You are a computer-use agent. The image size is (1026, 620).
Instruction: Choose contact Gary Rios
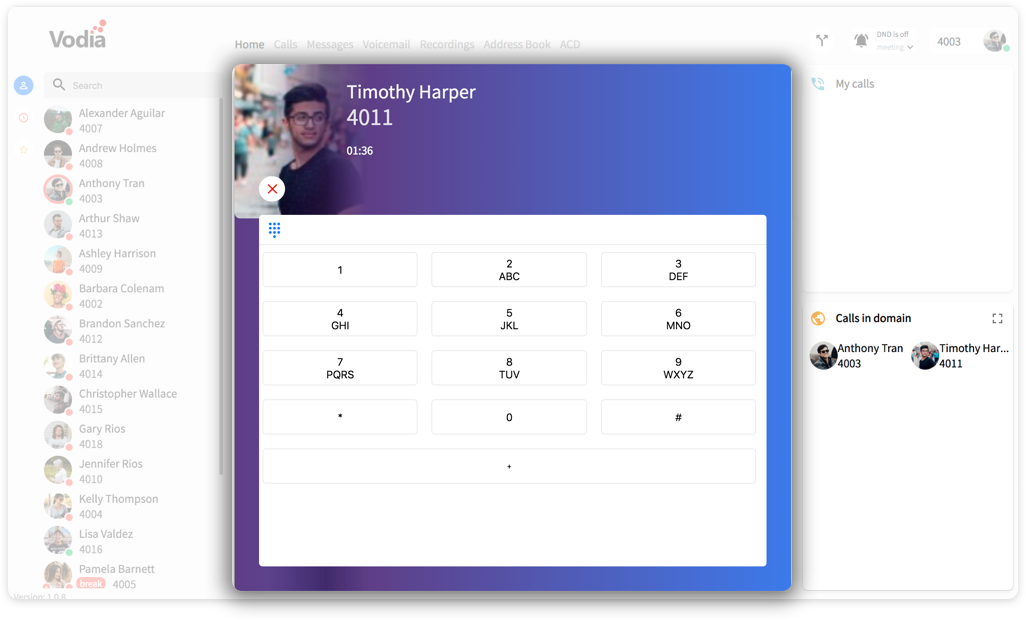[131, 436]
